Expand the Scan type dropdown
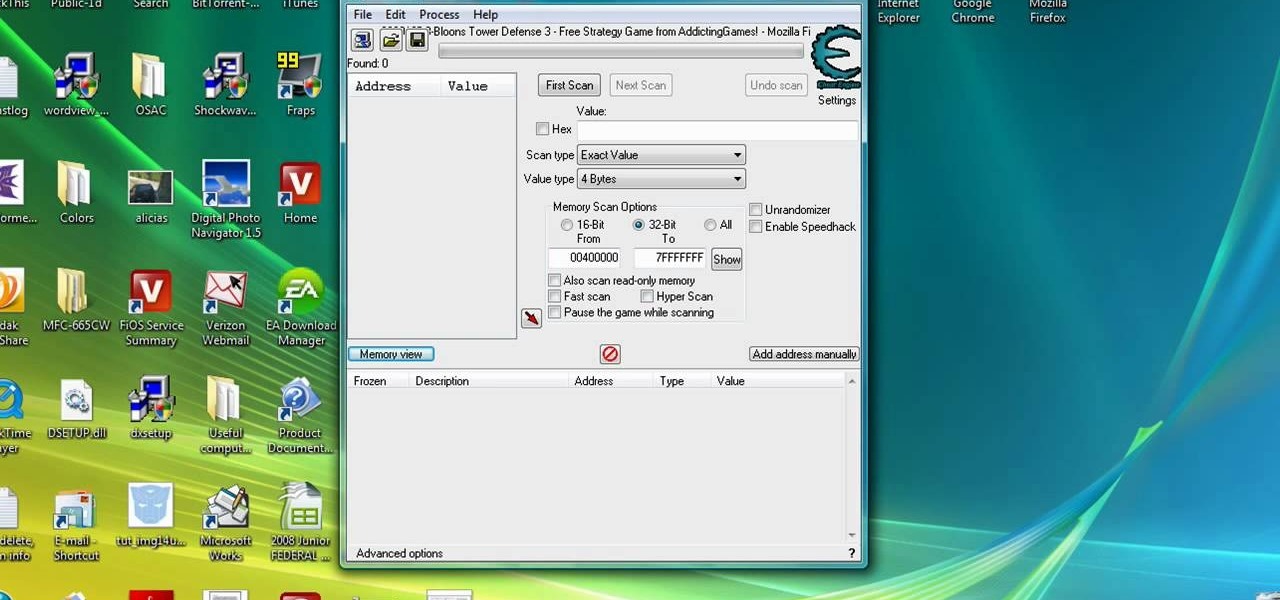Screen dimensions: 1280x600 click(x=661, y=155)
